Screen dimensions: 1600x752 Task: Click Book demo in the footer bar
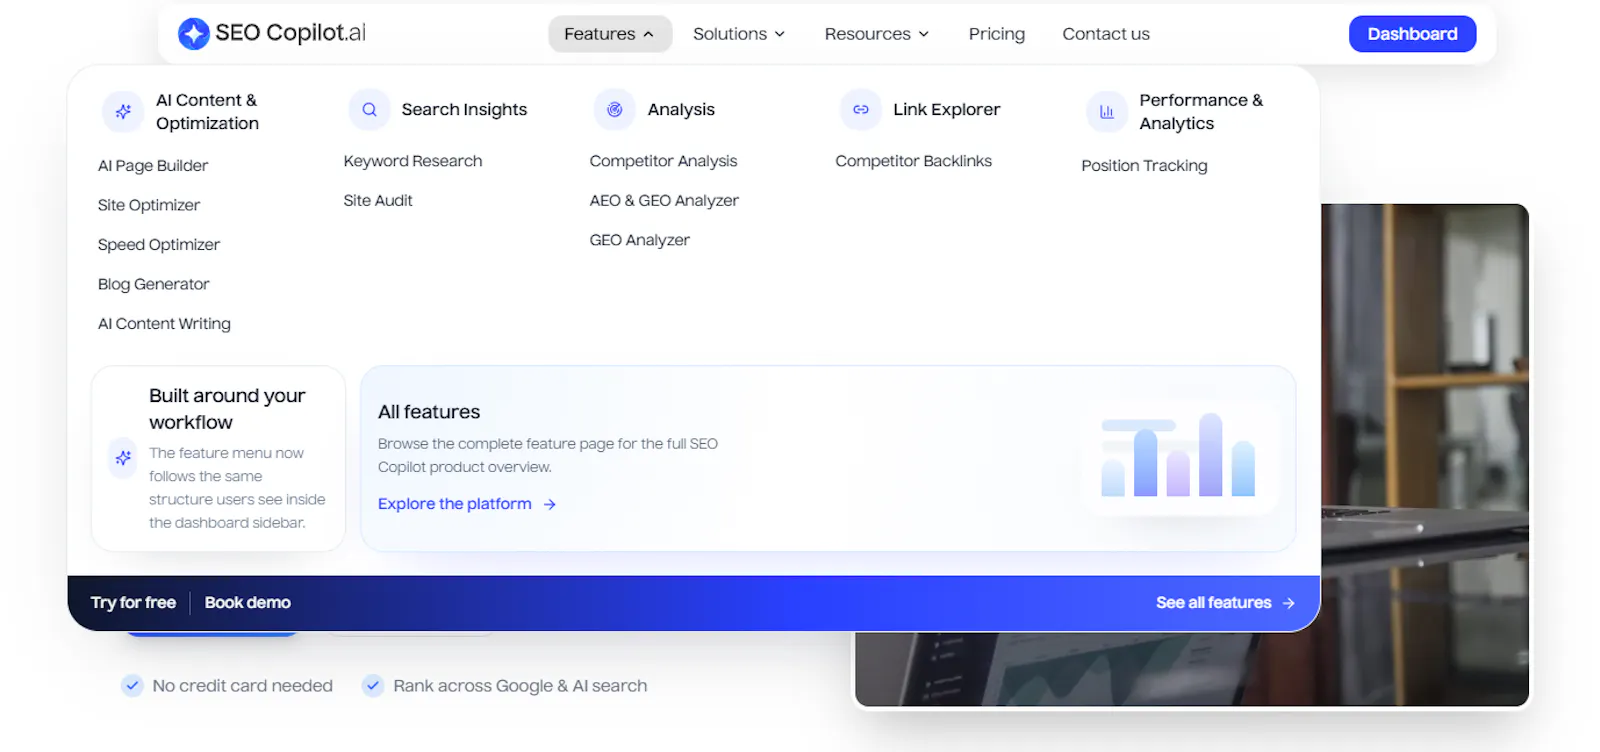(x=248, y=603)
